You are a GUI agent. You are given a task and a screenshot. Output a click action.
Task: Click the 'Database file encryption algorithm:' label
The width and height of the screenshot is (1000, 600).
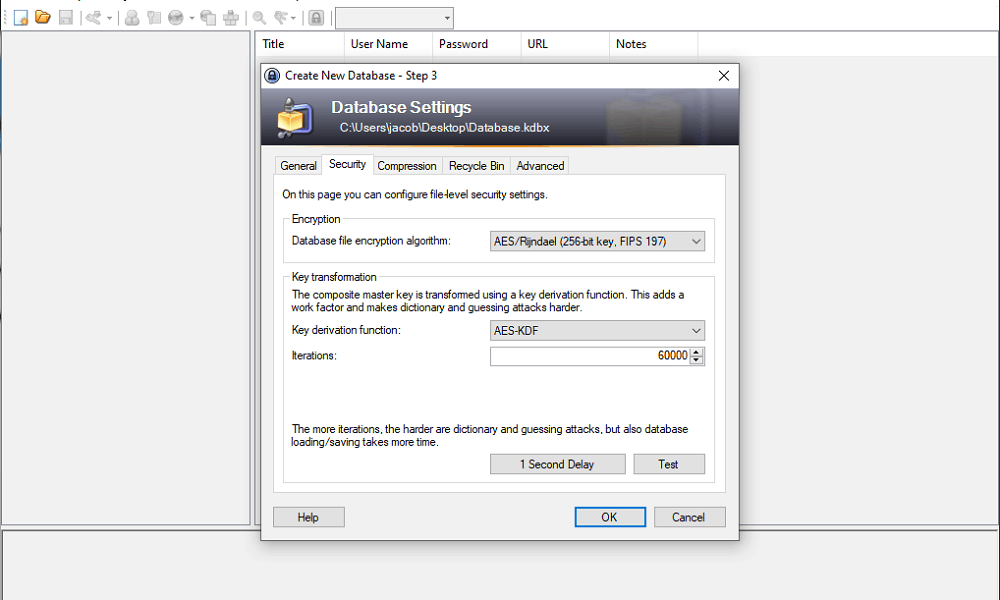click(371, 241)
